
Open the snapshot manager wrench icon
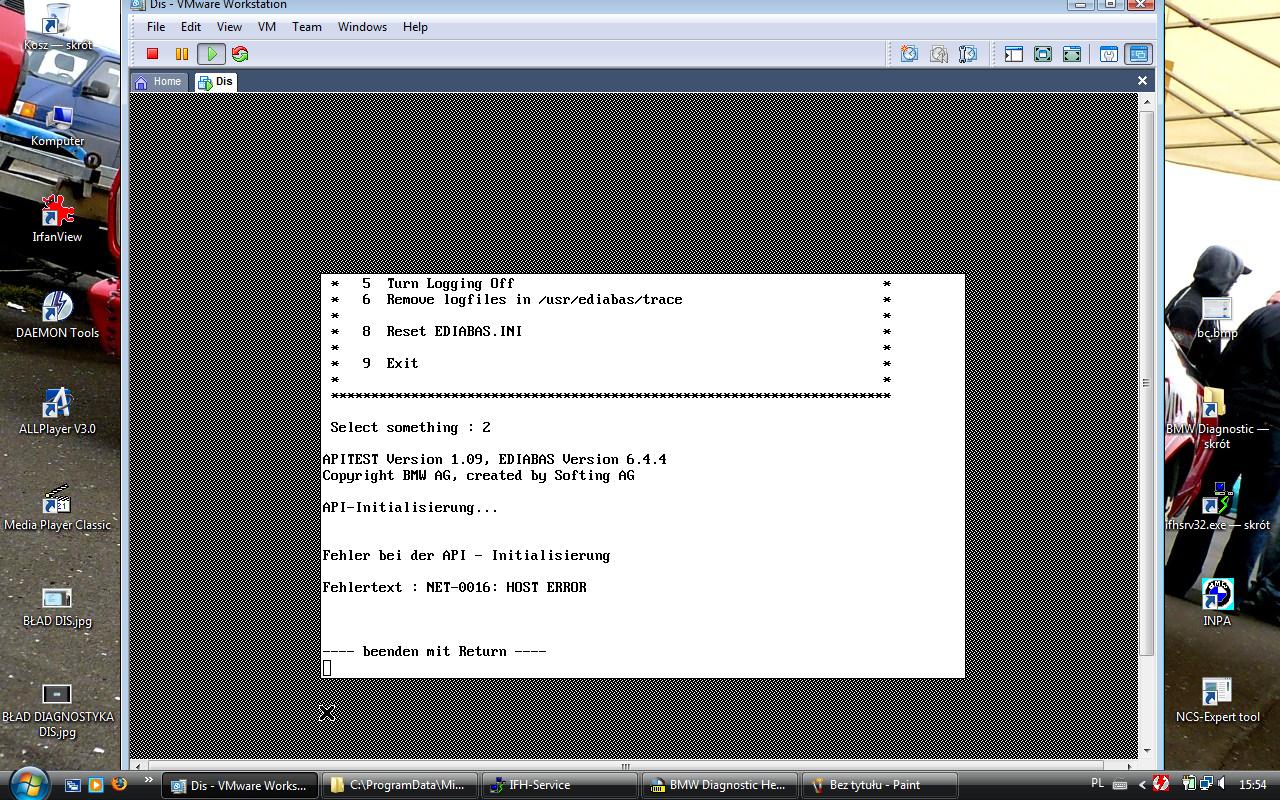[x=967, y=54]
